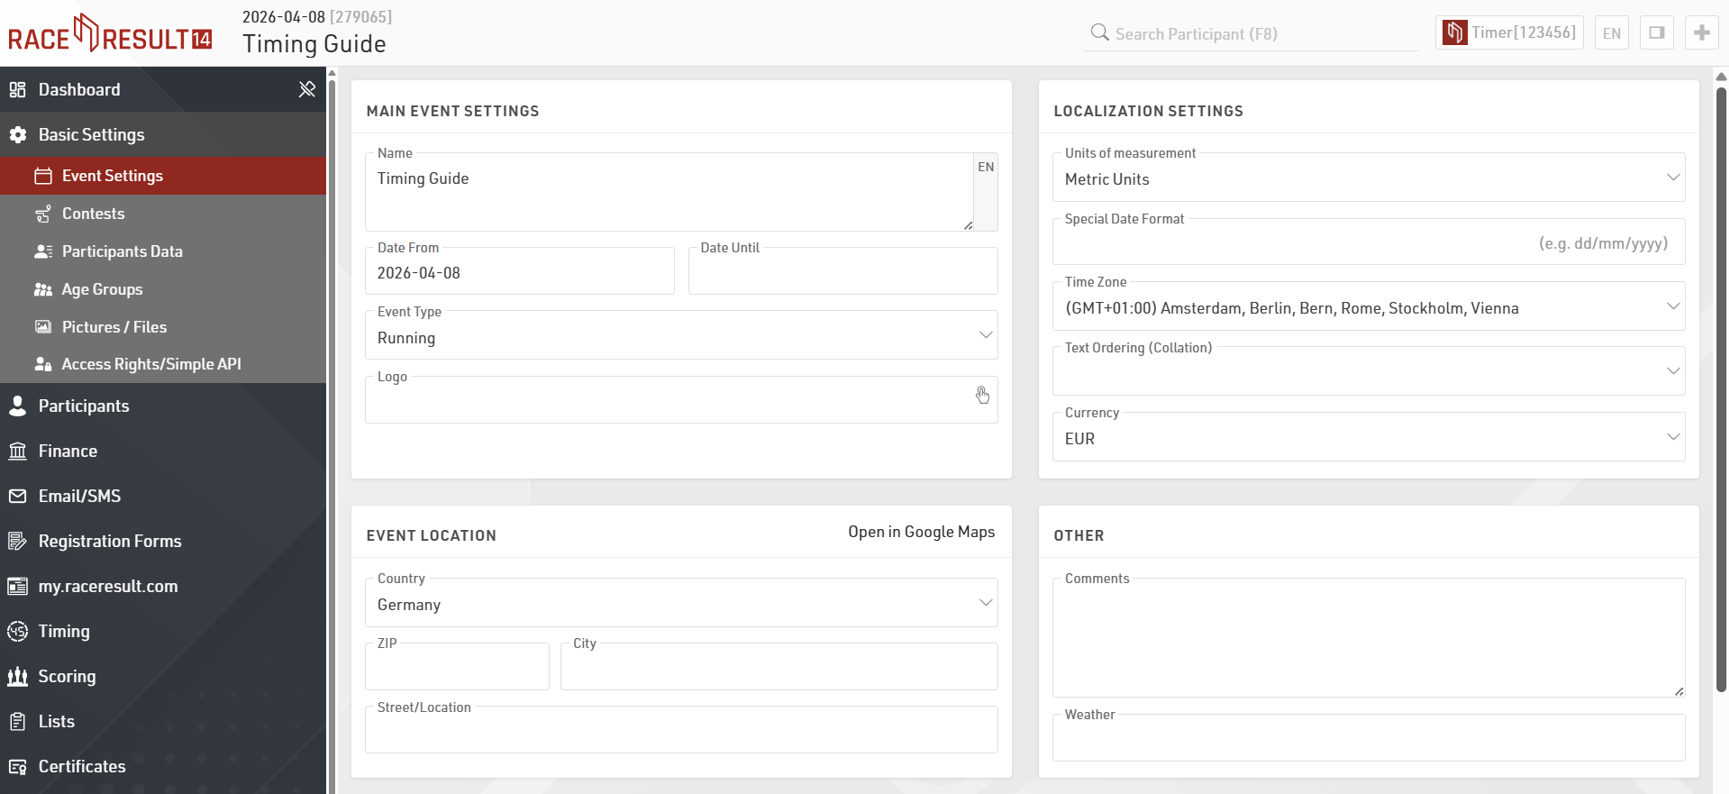Open the Certificates section
The image size is (1729, 794).
(81, 766)
